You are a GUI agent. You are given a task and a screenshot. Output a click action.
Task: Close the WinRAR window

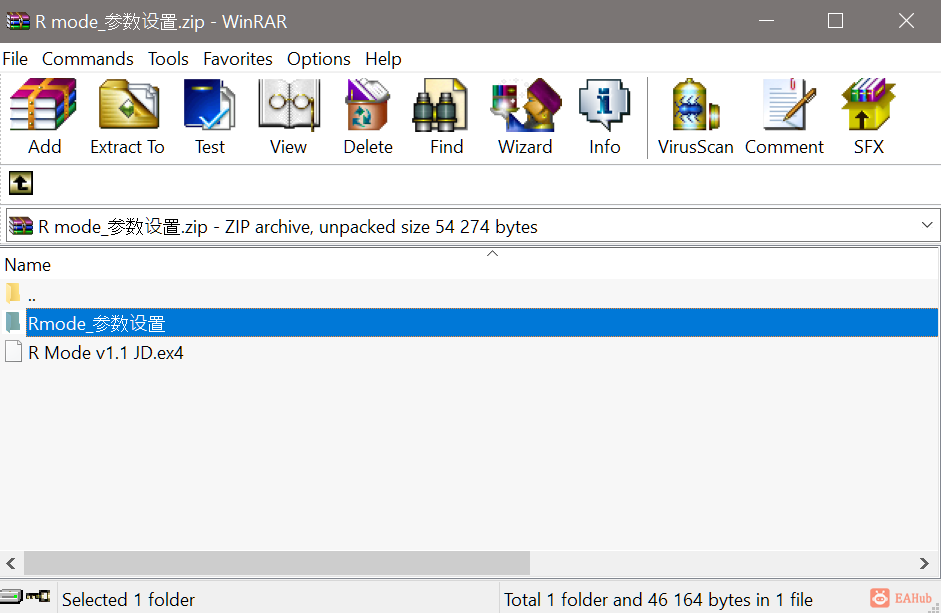[x=906, y=21]
